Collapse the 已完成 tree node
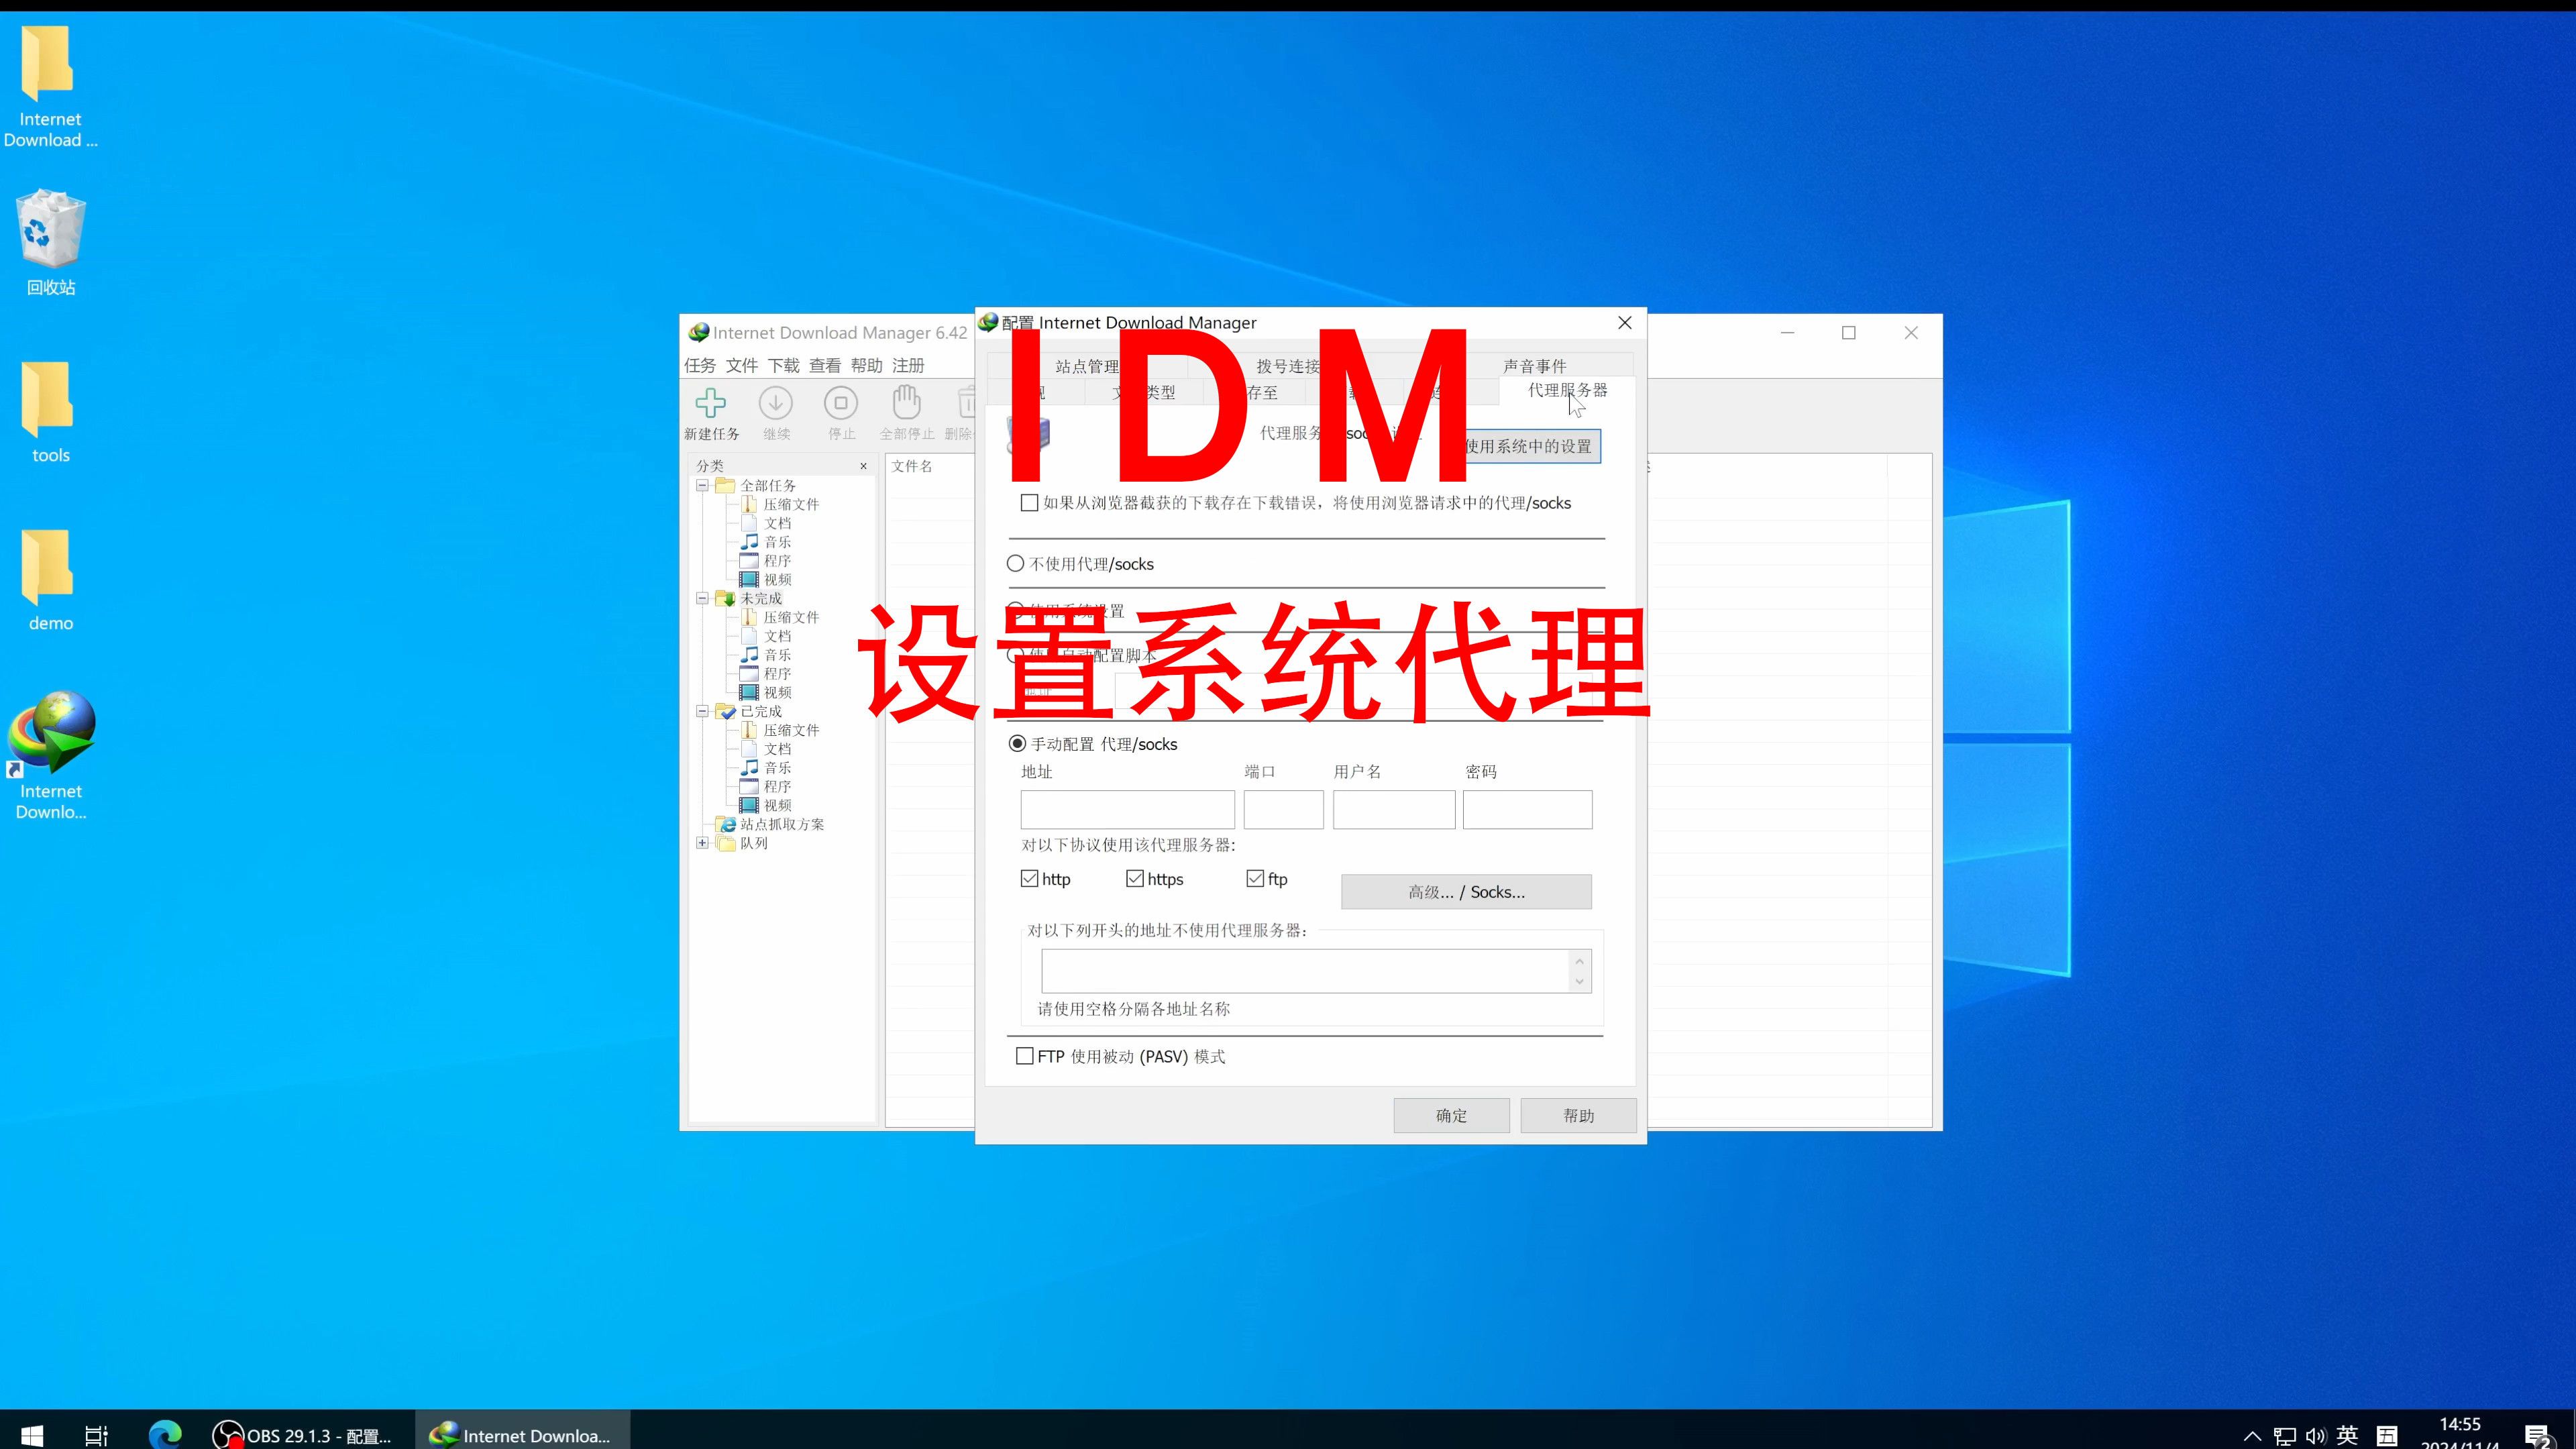2576x1449 pixels. coord(703,712)
